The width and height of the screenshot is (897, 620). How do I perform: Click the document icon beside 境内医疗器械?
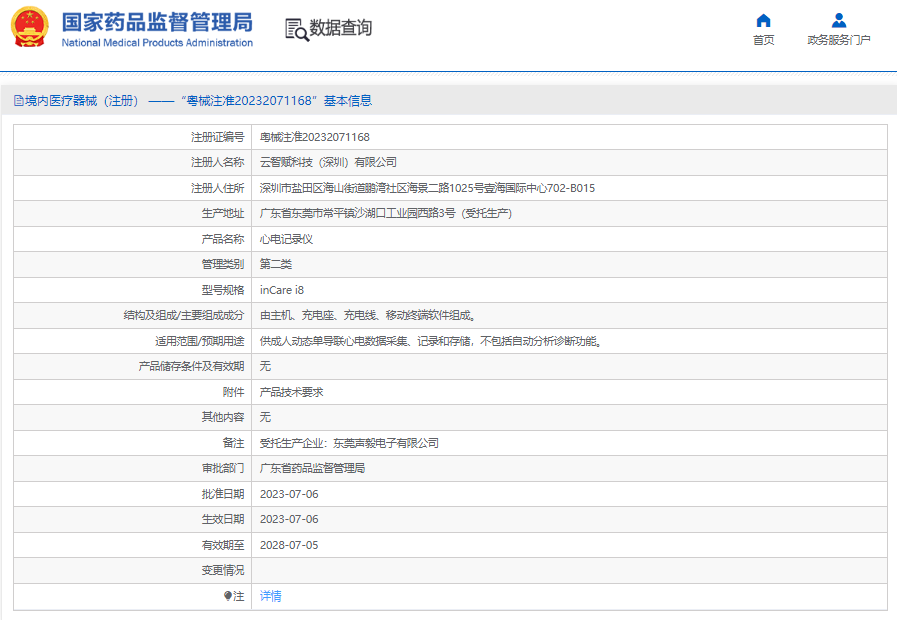coord(19,101)
